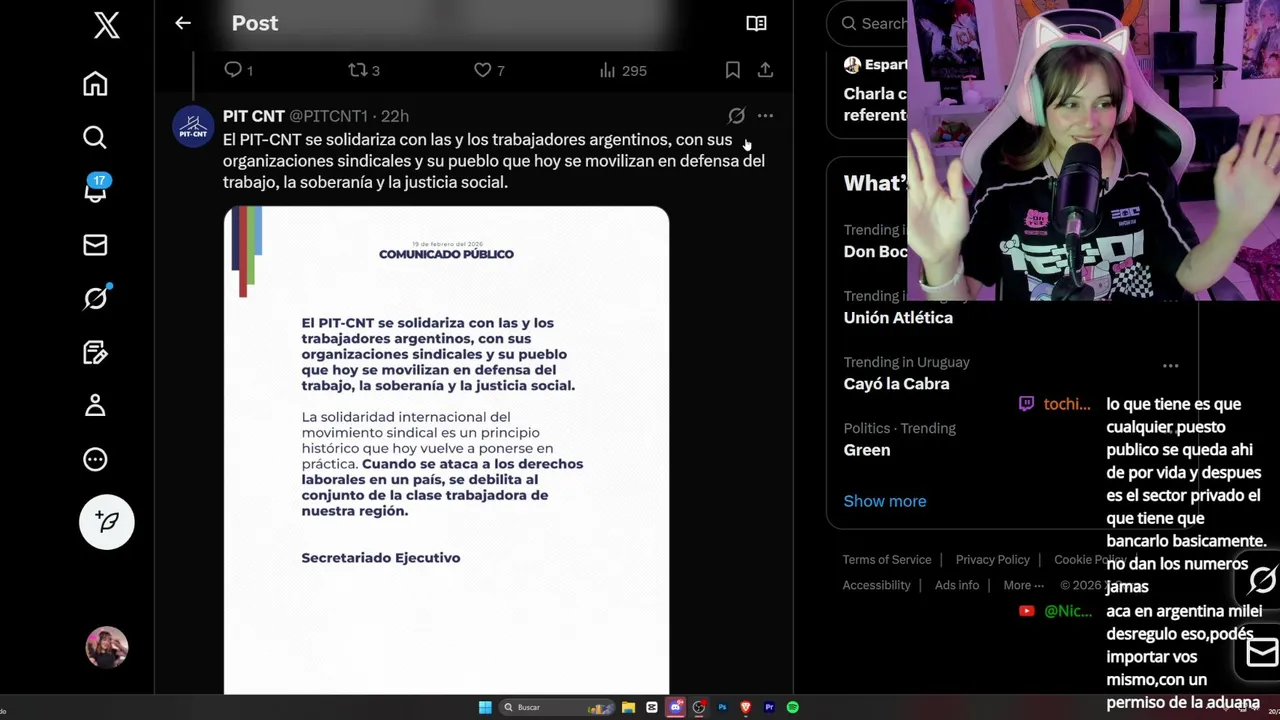Open Messages envelope in the sidebar
The width and height of the screenshot is (1280, 720).
coord(95,245)
